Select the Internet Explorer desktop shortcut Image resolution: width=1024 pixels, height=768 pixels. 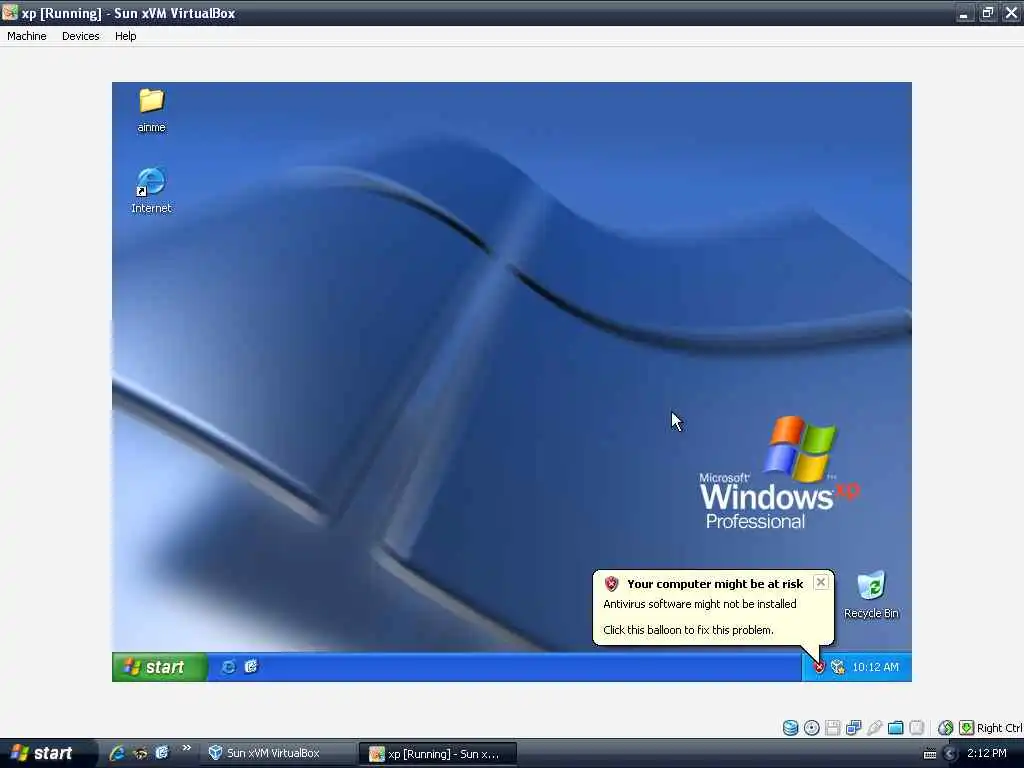151,190
